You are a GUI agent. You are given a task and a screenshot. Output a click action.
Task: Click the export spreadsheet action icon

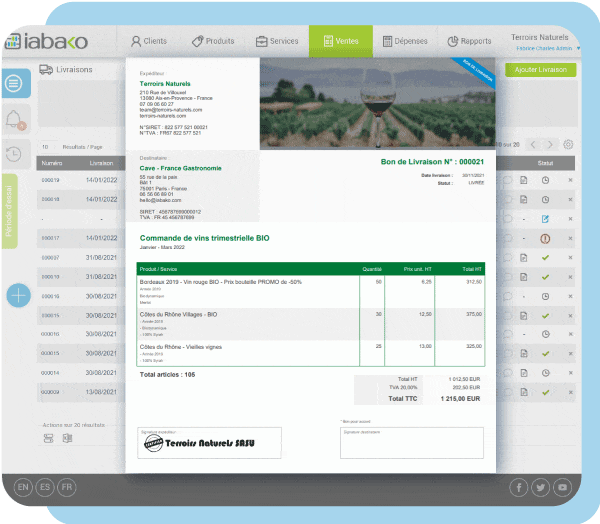67,438
